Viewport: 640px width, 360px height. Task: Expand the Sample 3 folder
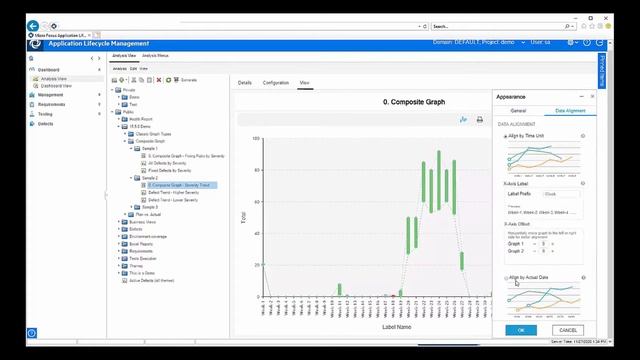click(131, 207)
